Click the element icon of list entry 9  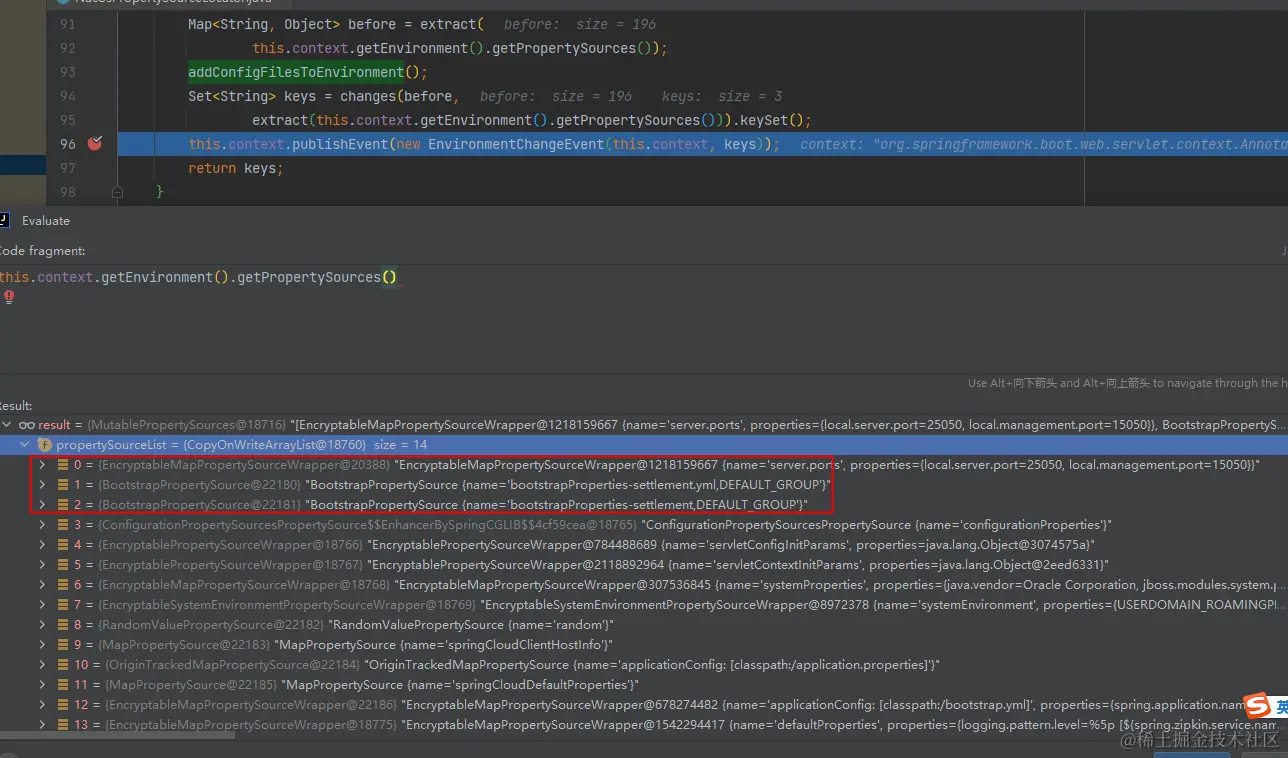pyautogui.click(x=63, y=645)
